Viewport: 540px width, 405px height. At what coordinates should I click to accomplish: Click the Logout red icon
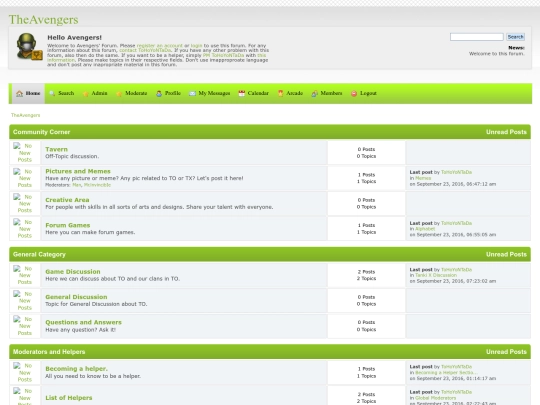point(354,93)
